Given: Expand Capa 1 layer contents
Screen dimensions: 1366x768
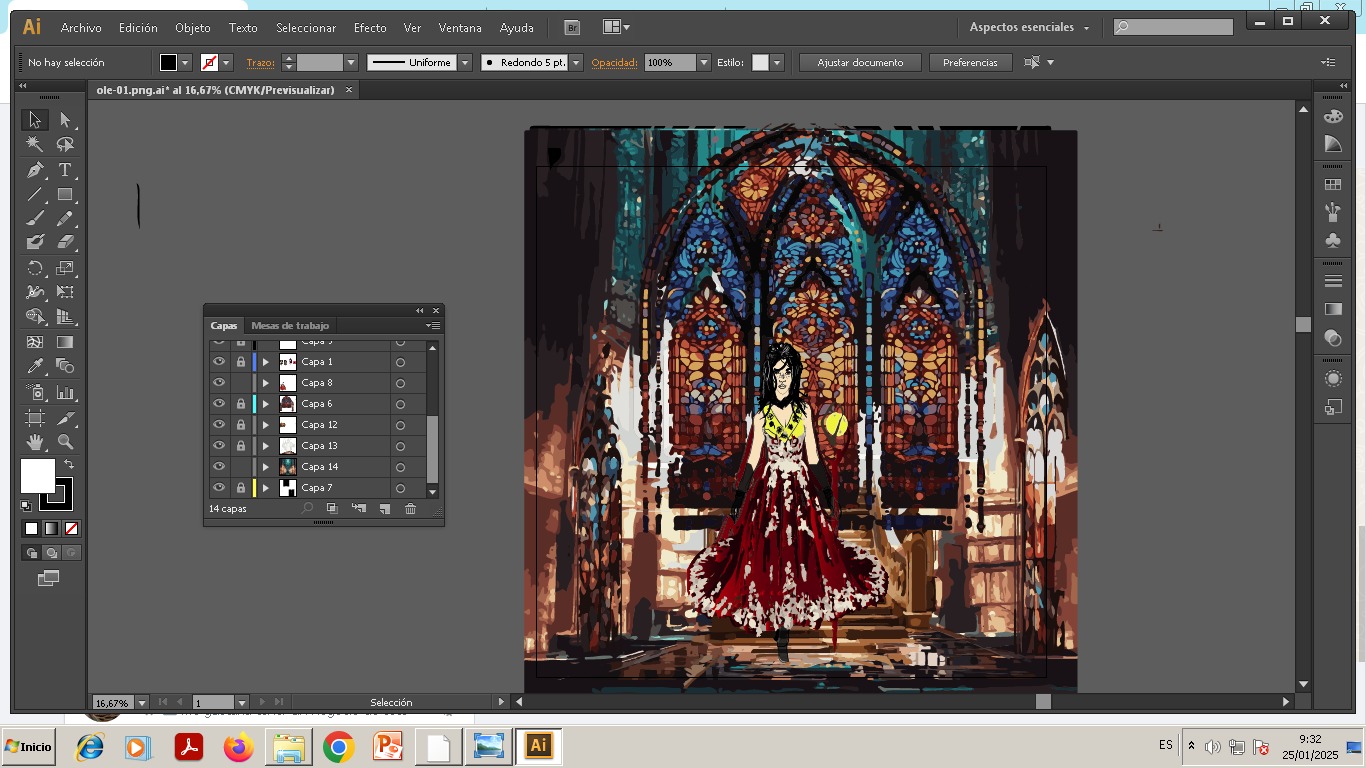Looking at the screenshot, I should coord(266,362).
